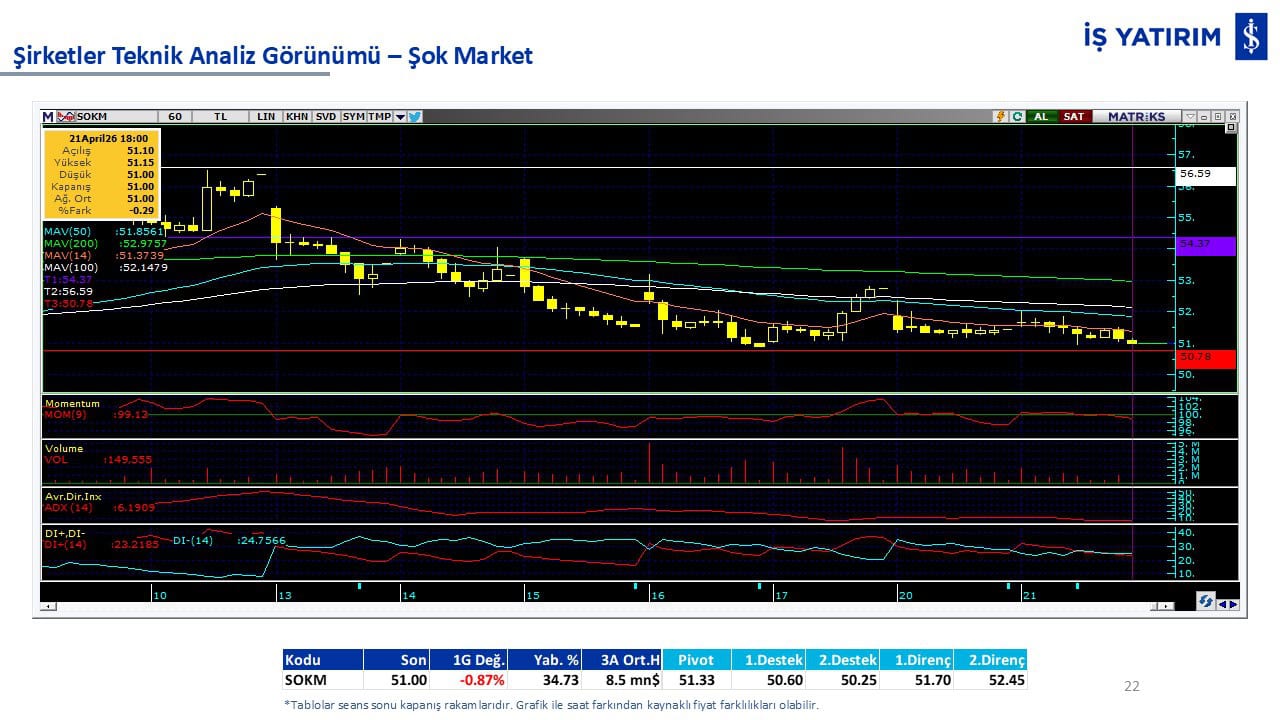1280x720 pixels.
Task: Click the Twitter bird icon
Action: click(415, 117)
